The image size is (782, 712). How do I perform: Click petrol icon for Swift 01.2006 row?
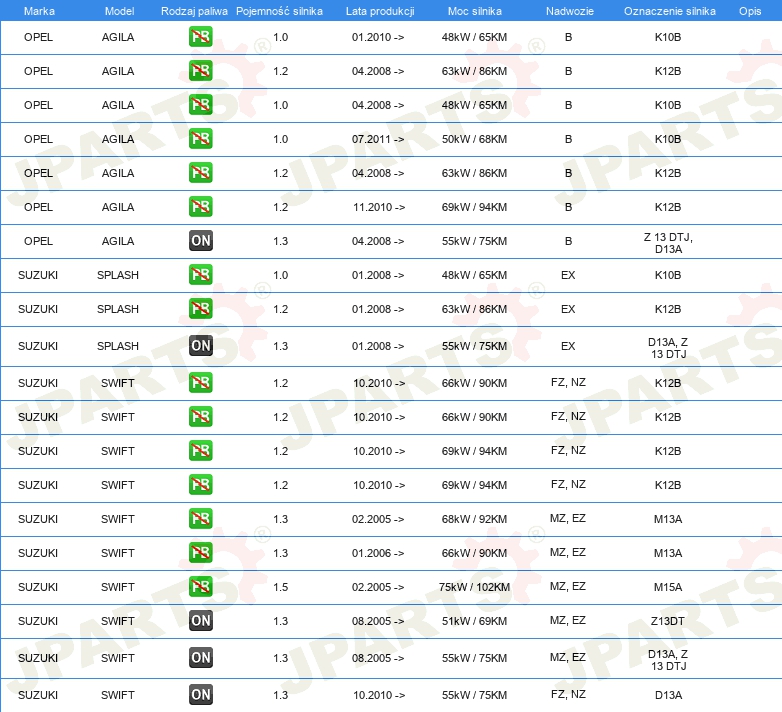(200, 552)
